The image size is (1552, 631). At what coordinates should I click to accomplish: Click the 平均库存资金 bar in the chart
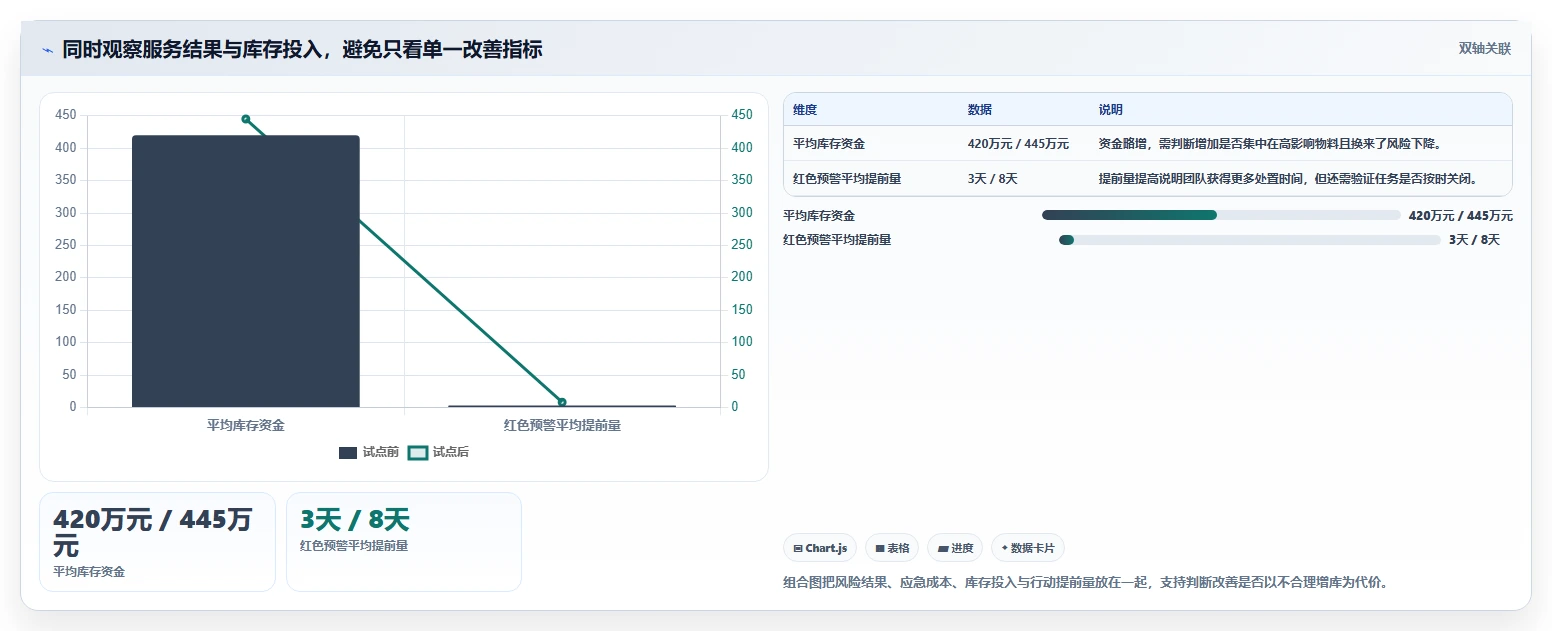click(246, 271)
